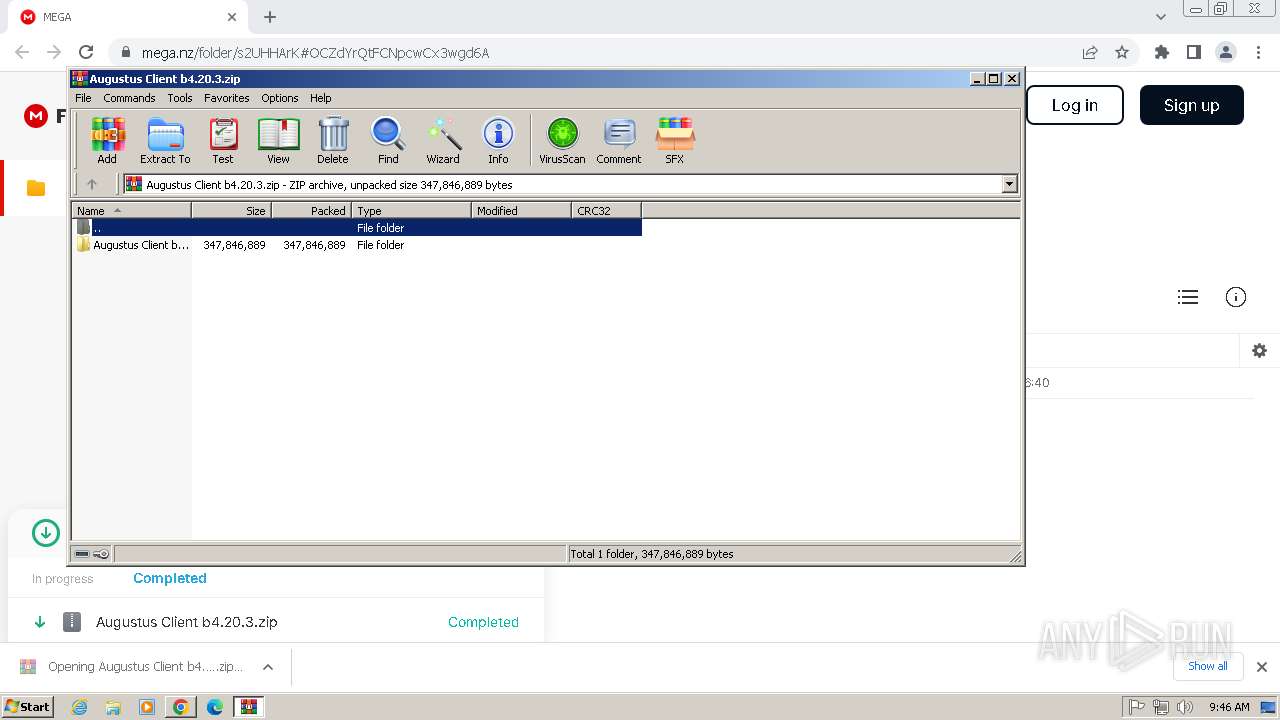The height and width of the screenshot is (720, 1280).
Task: Open the Options menu
Action: pyautogui.click(x=280, y=98)
